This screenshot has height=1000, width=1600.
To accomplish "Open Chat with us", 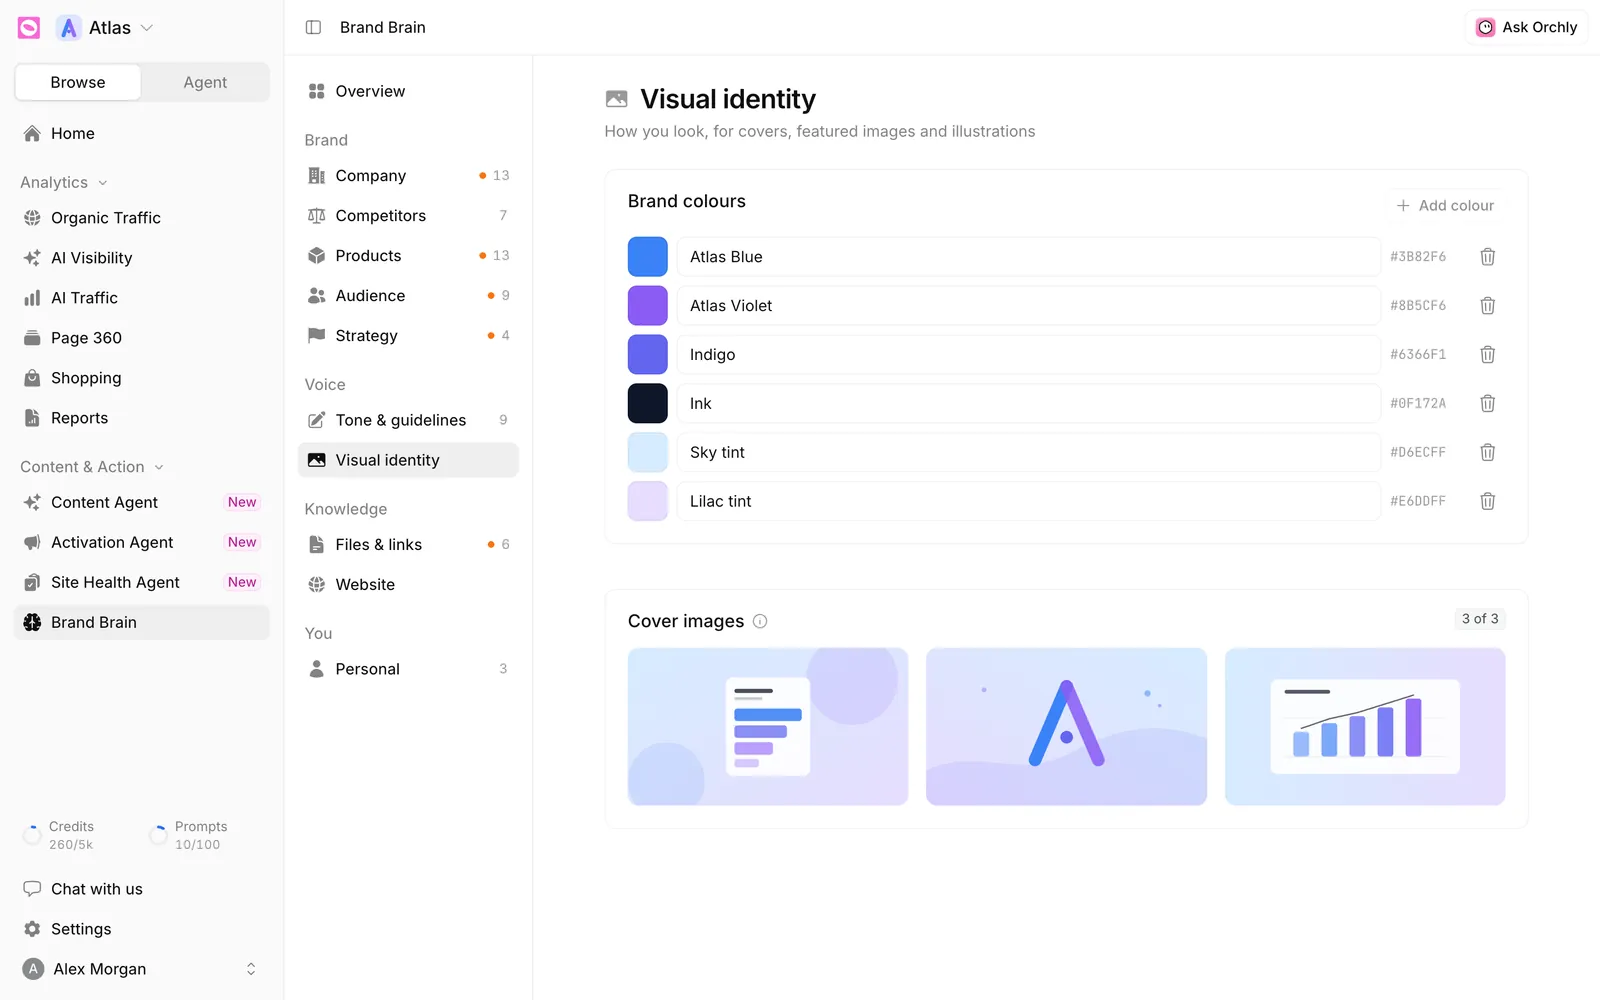I will [142, 889].
